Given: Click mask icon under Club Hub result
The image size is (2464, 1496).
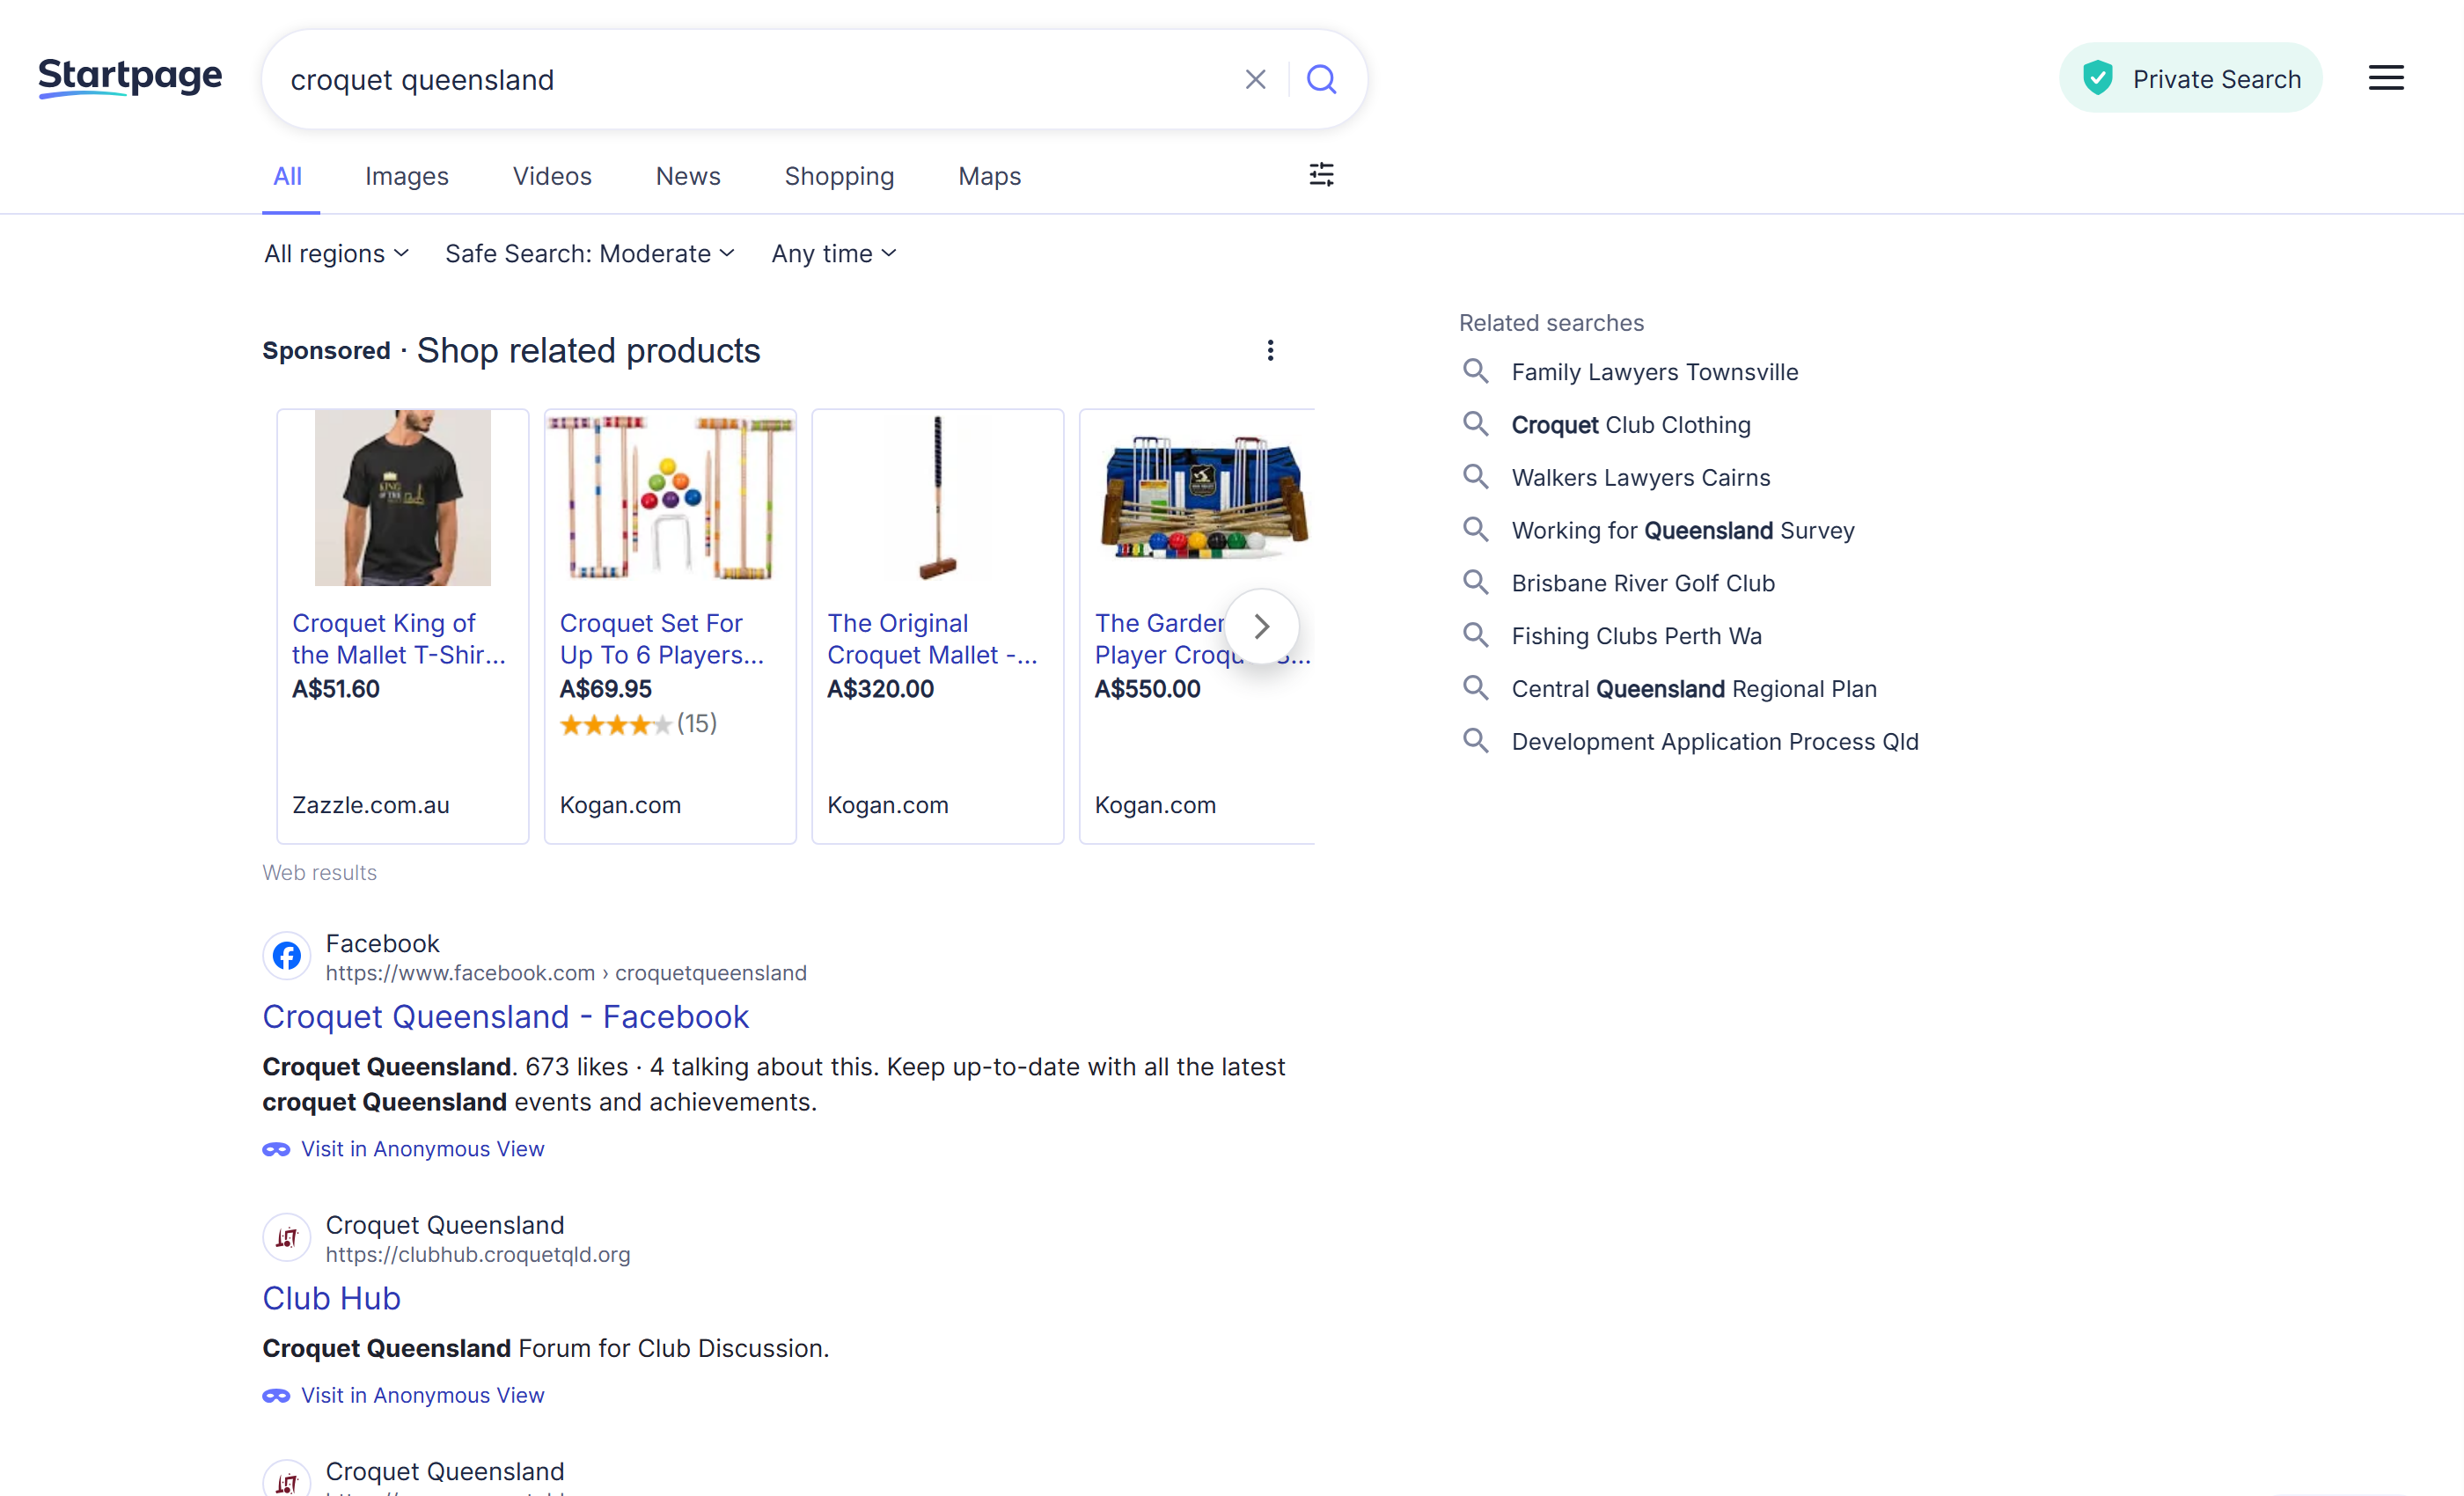Looking at the screenshot, I should click(x=276, y=1395).
